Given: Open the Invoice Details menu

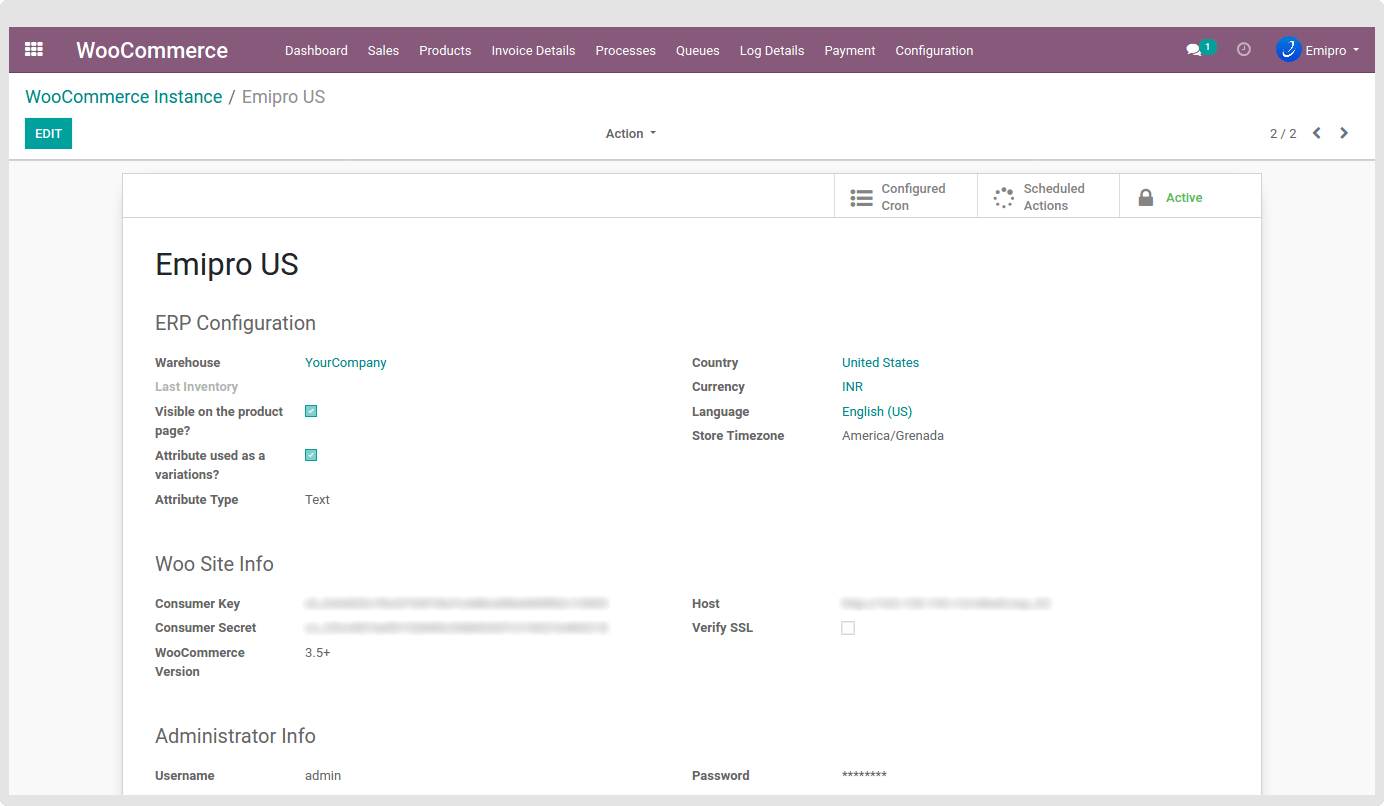Looking at the screenshot, I should click(533, 50).
